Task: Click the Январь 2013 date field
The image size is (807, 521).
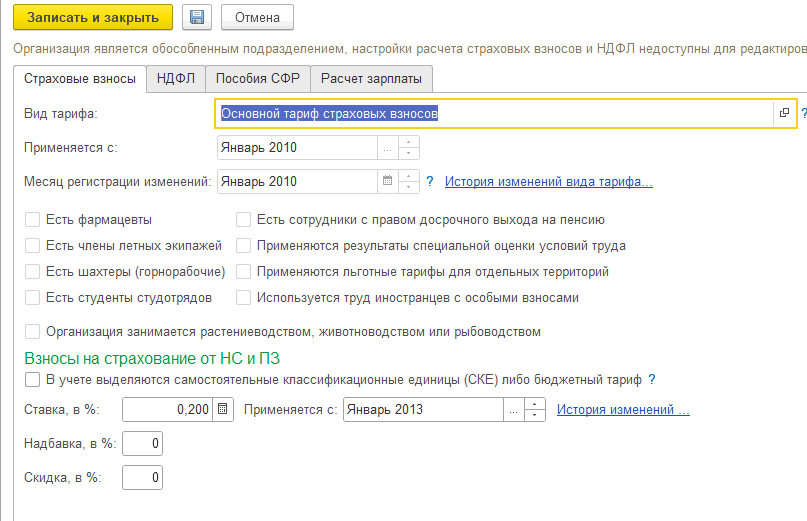Action: (424, 409)
